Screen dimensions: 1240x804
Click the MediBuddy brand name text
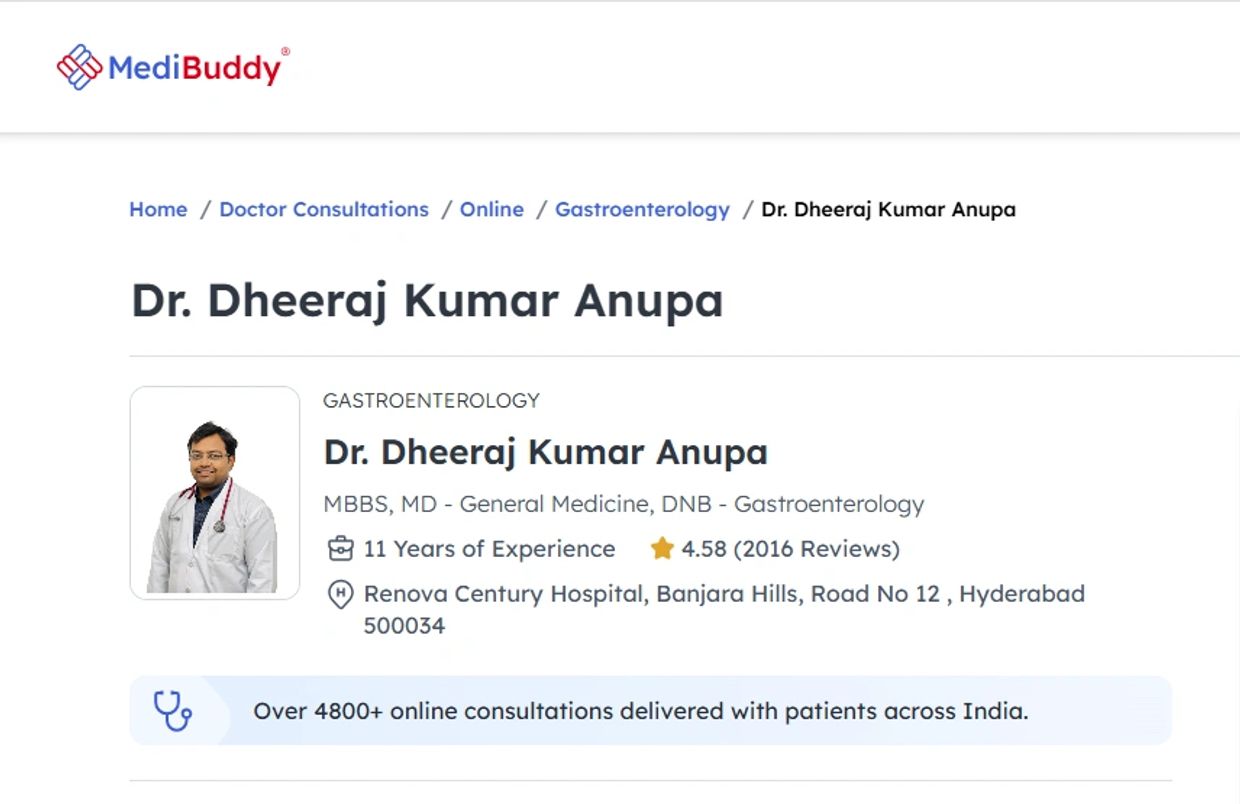197,68
